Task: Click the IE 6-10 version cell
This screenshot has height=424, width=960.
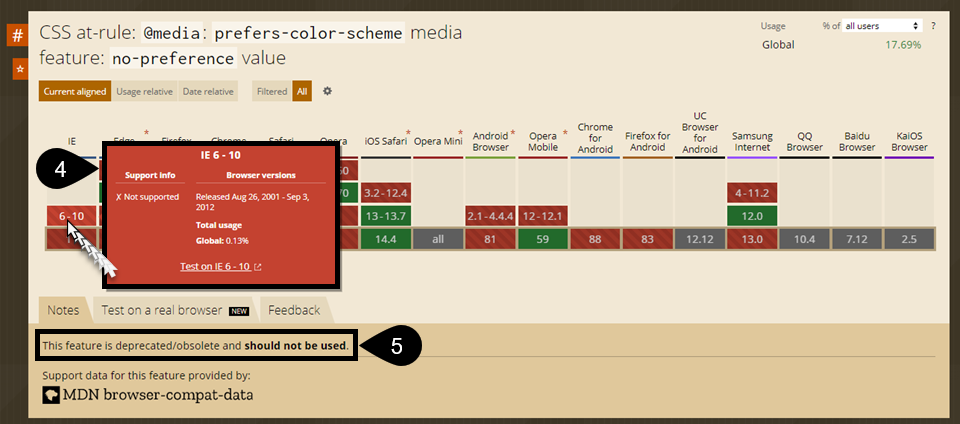Action: coord(71,216)
